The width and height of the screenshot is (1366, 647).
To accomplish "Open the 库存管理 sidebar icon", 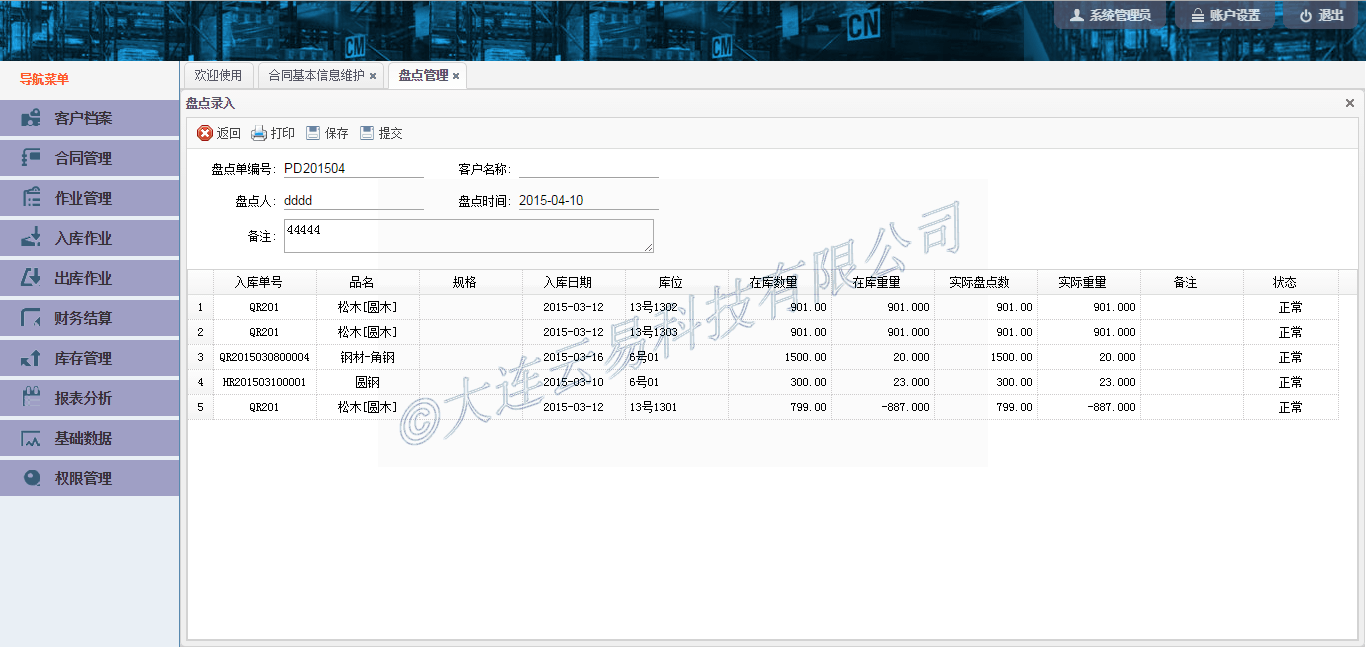I will tap(31, 358).
